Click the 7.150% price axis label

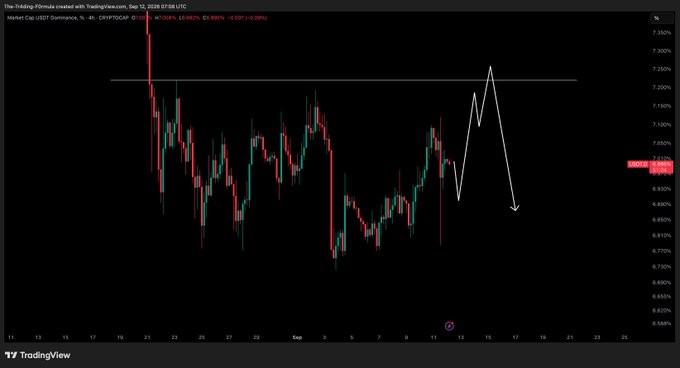[661, 106]
